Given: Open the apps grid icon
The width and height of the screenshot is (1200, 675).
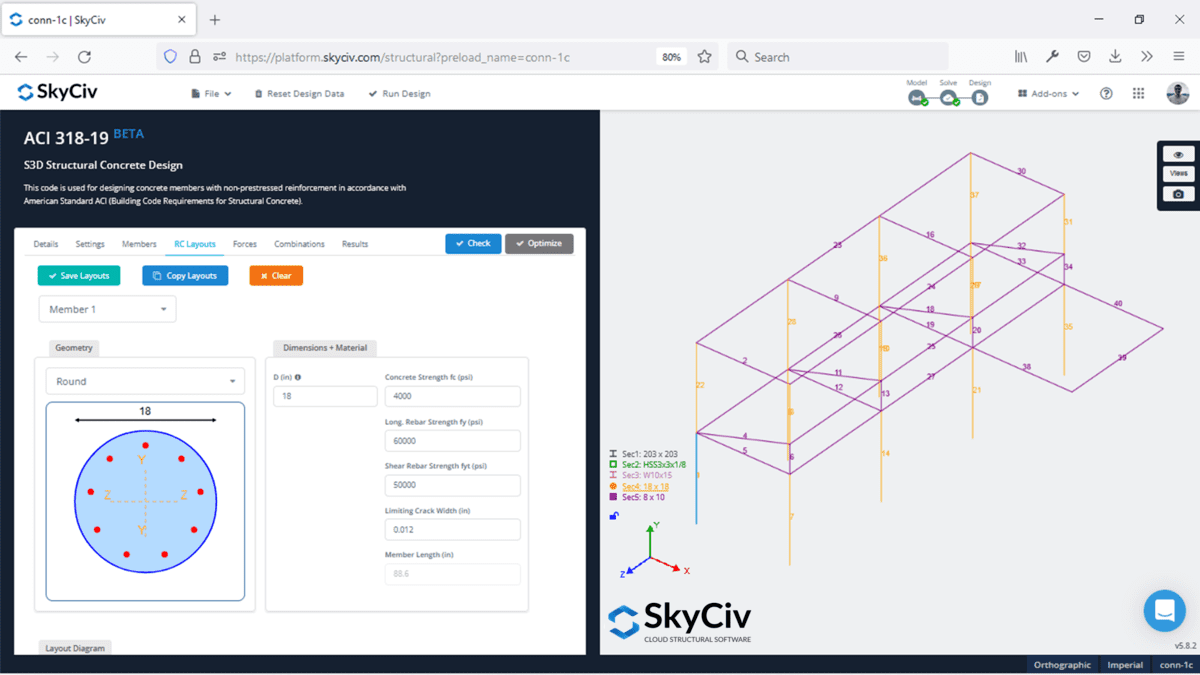Looking at the screenshot, I should 1138,93.
